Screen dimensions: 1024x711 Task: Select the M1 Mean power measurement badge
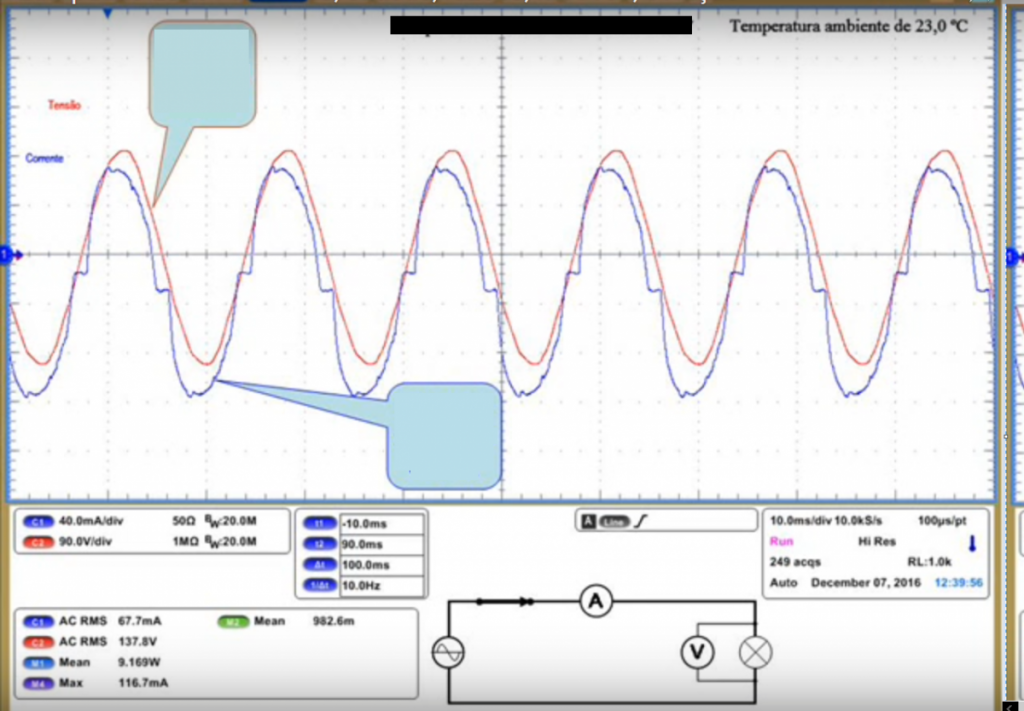coord(41,662)
